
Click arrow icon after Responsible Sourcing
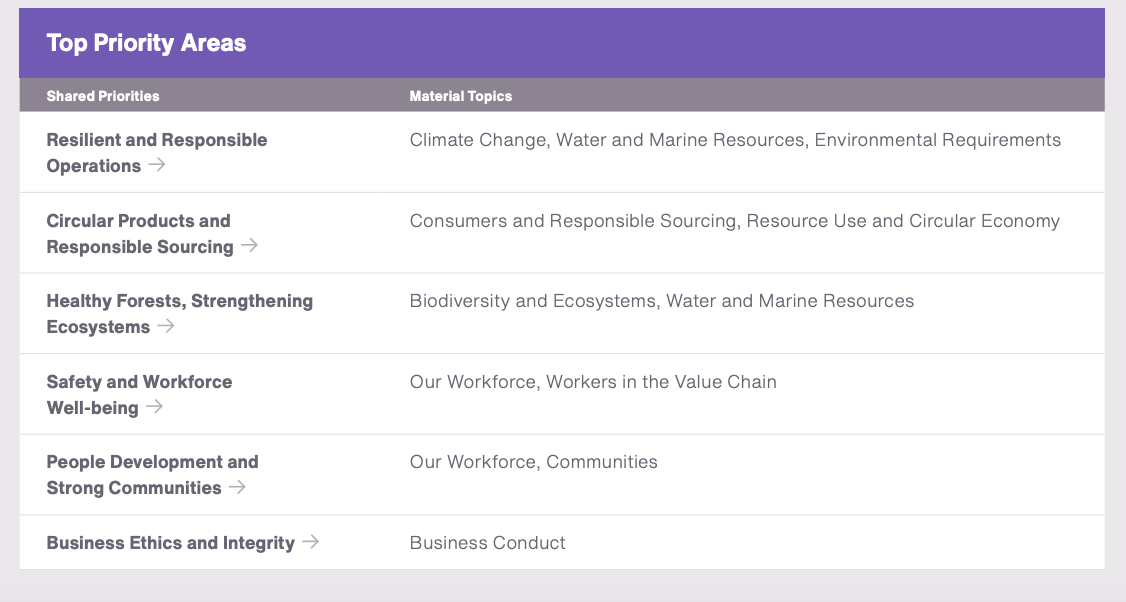click(x=249, y=245)
